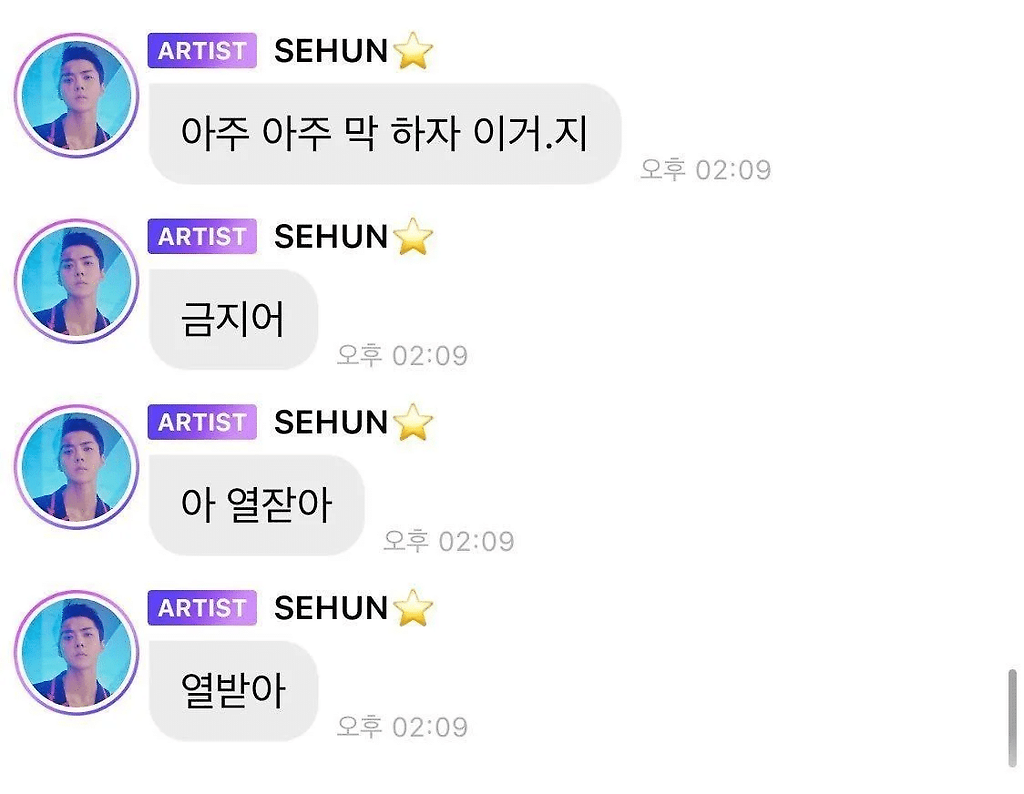Screen dimensions: 1024x794
Task: Click the SEHUN name above the first message
Action: [x=331, y=51]
